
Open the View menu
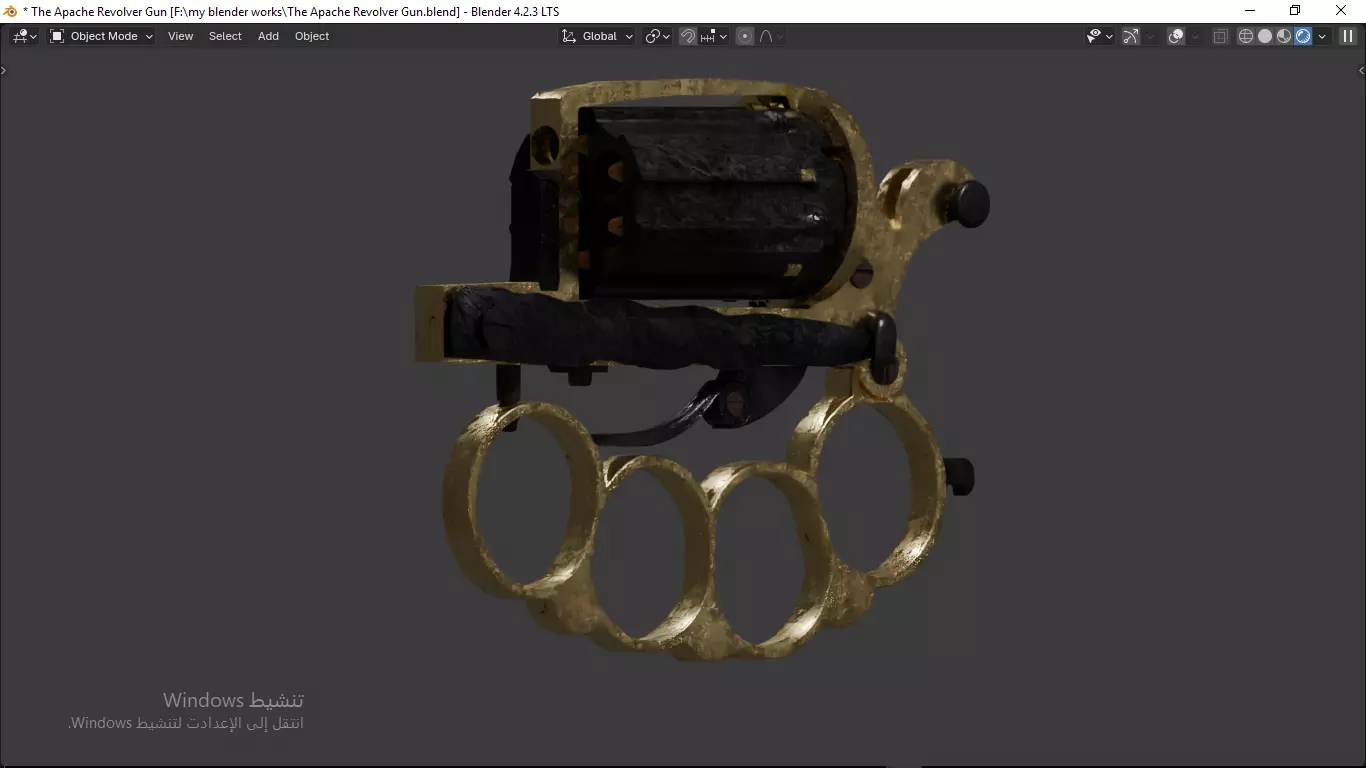pyautogui.click(x=180, y=36)
